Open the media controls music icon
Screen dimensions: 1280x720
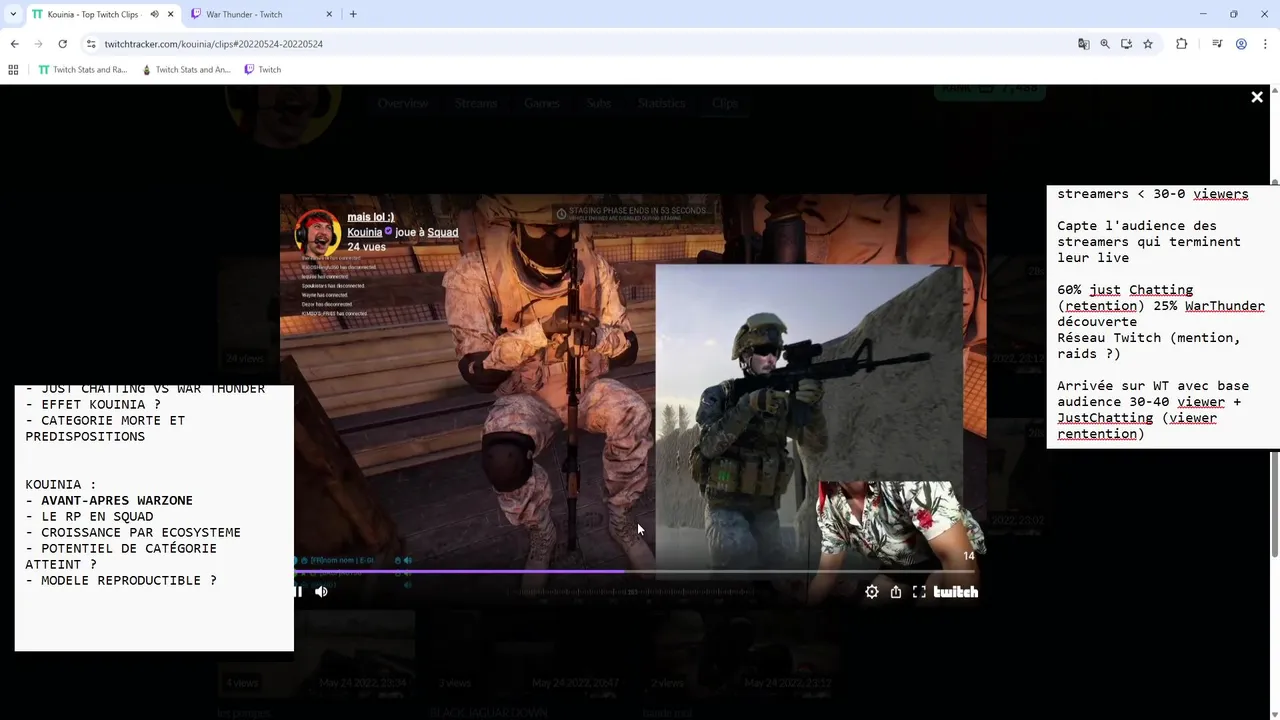coord(1217,44)
